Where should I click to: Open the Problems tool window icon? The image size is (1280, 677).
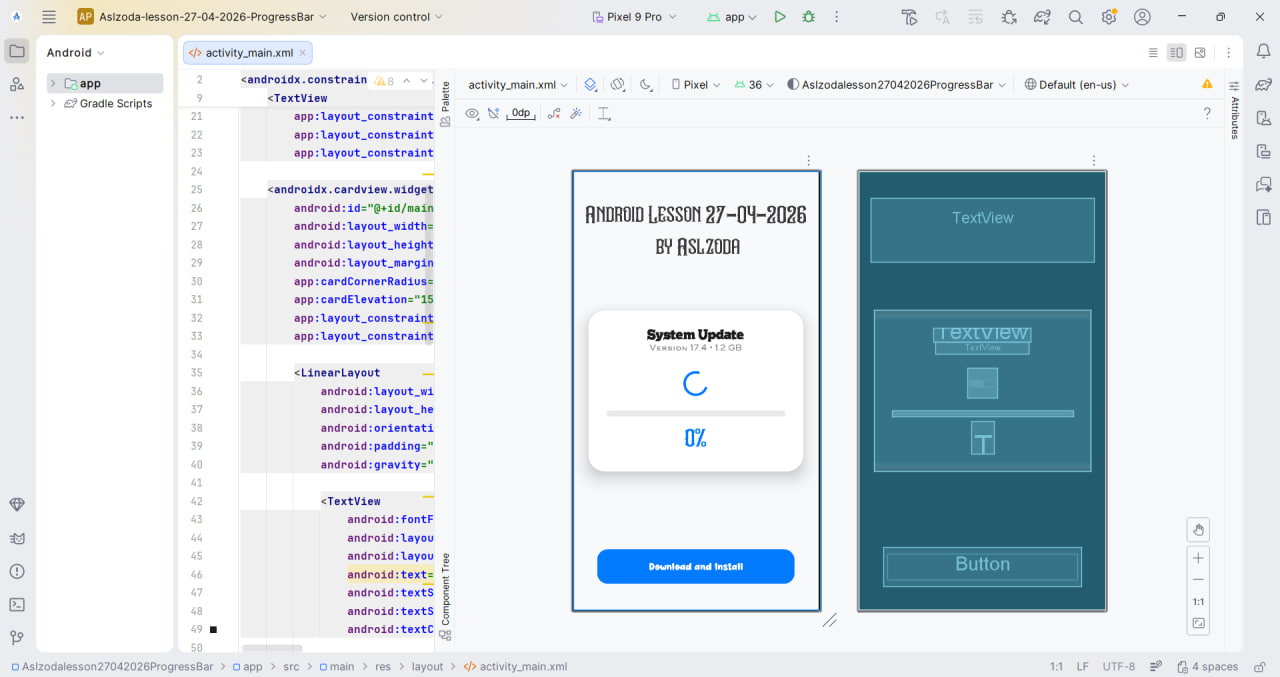17,571
